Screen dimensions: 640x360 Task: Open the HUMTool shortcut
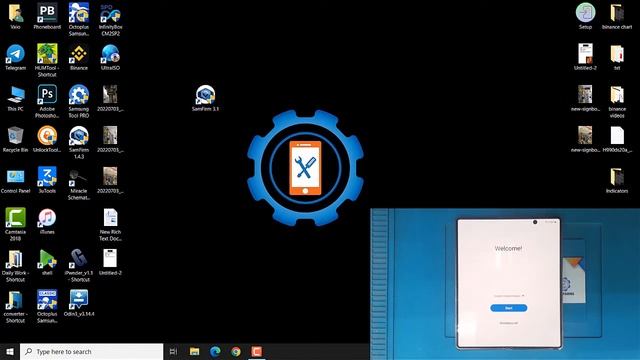[47, 60]
